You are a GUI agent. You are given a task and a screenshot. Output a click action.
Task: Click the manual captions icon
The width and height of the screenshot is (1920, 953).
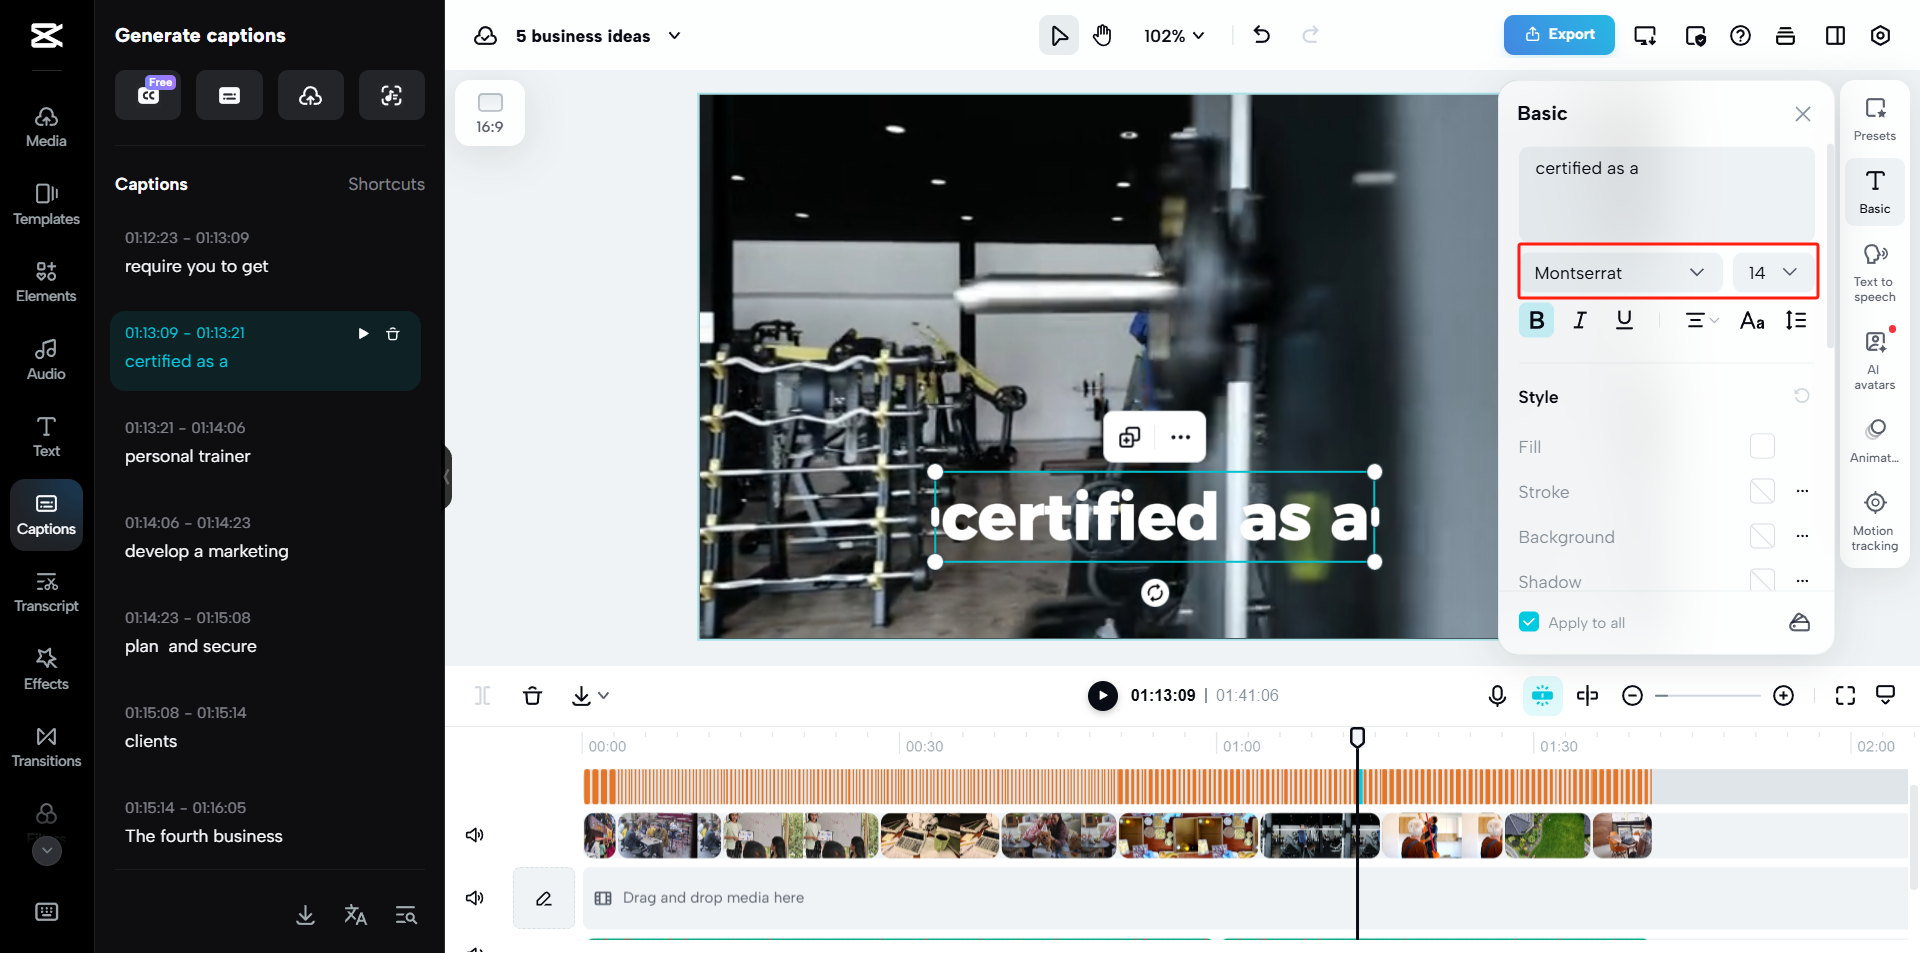click(229, 95)
